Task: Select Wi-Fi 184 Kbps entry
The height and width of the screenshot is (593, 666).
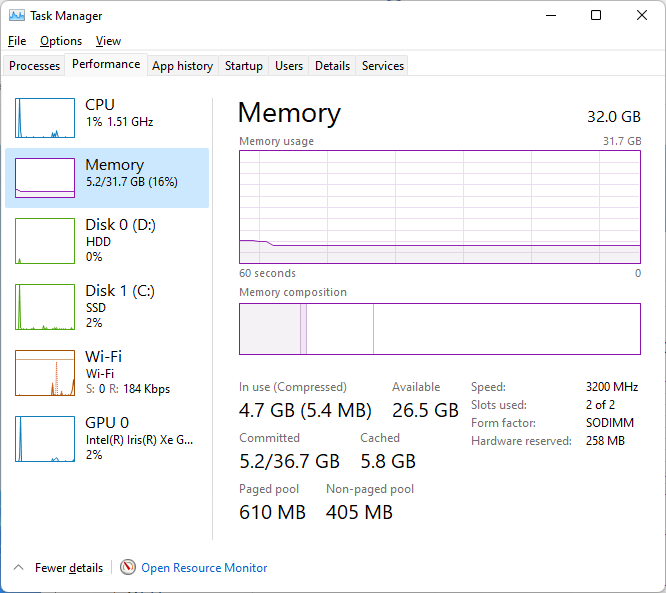Action: coord(107,373)
